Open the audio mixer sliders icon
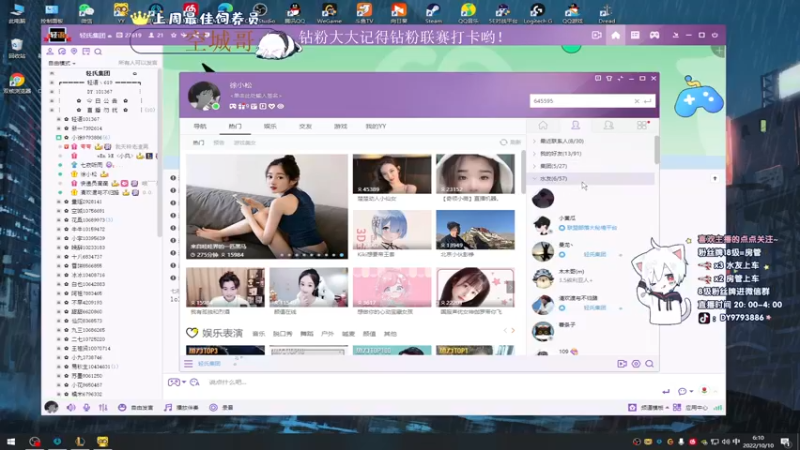 [x=103, y=407]
